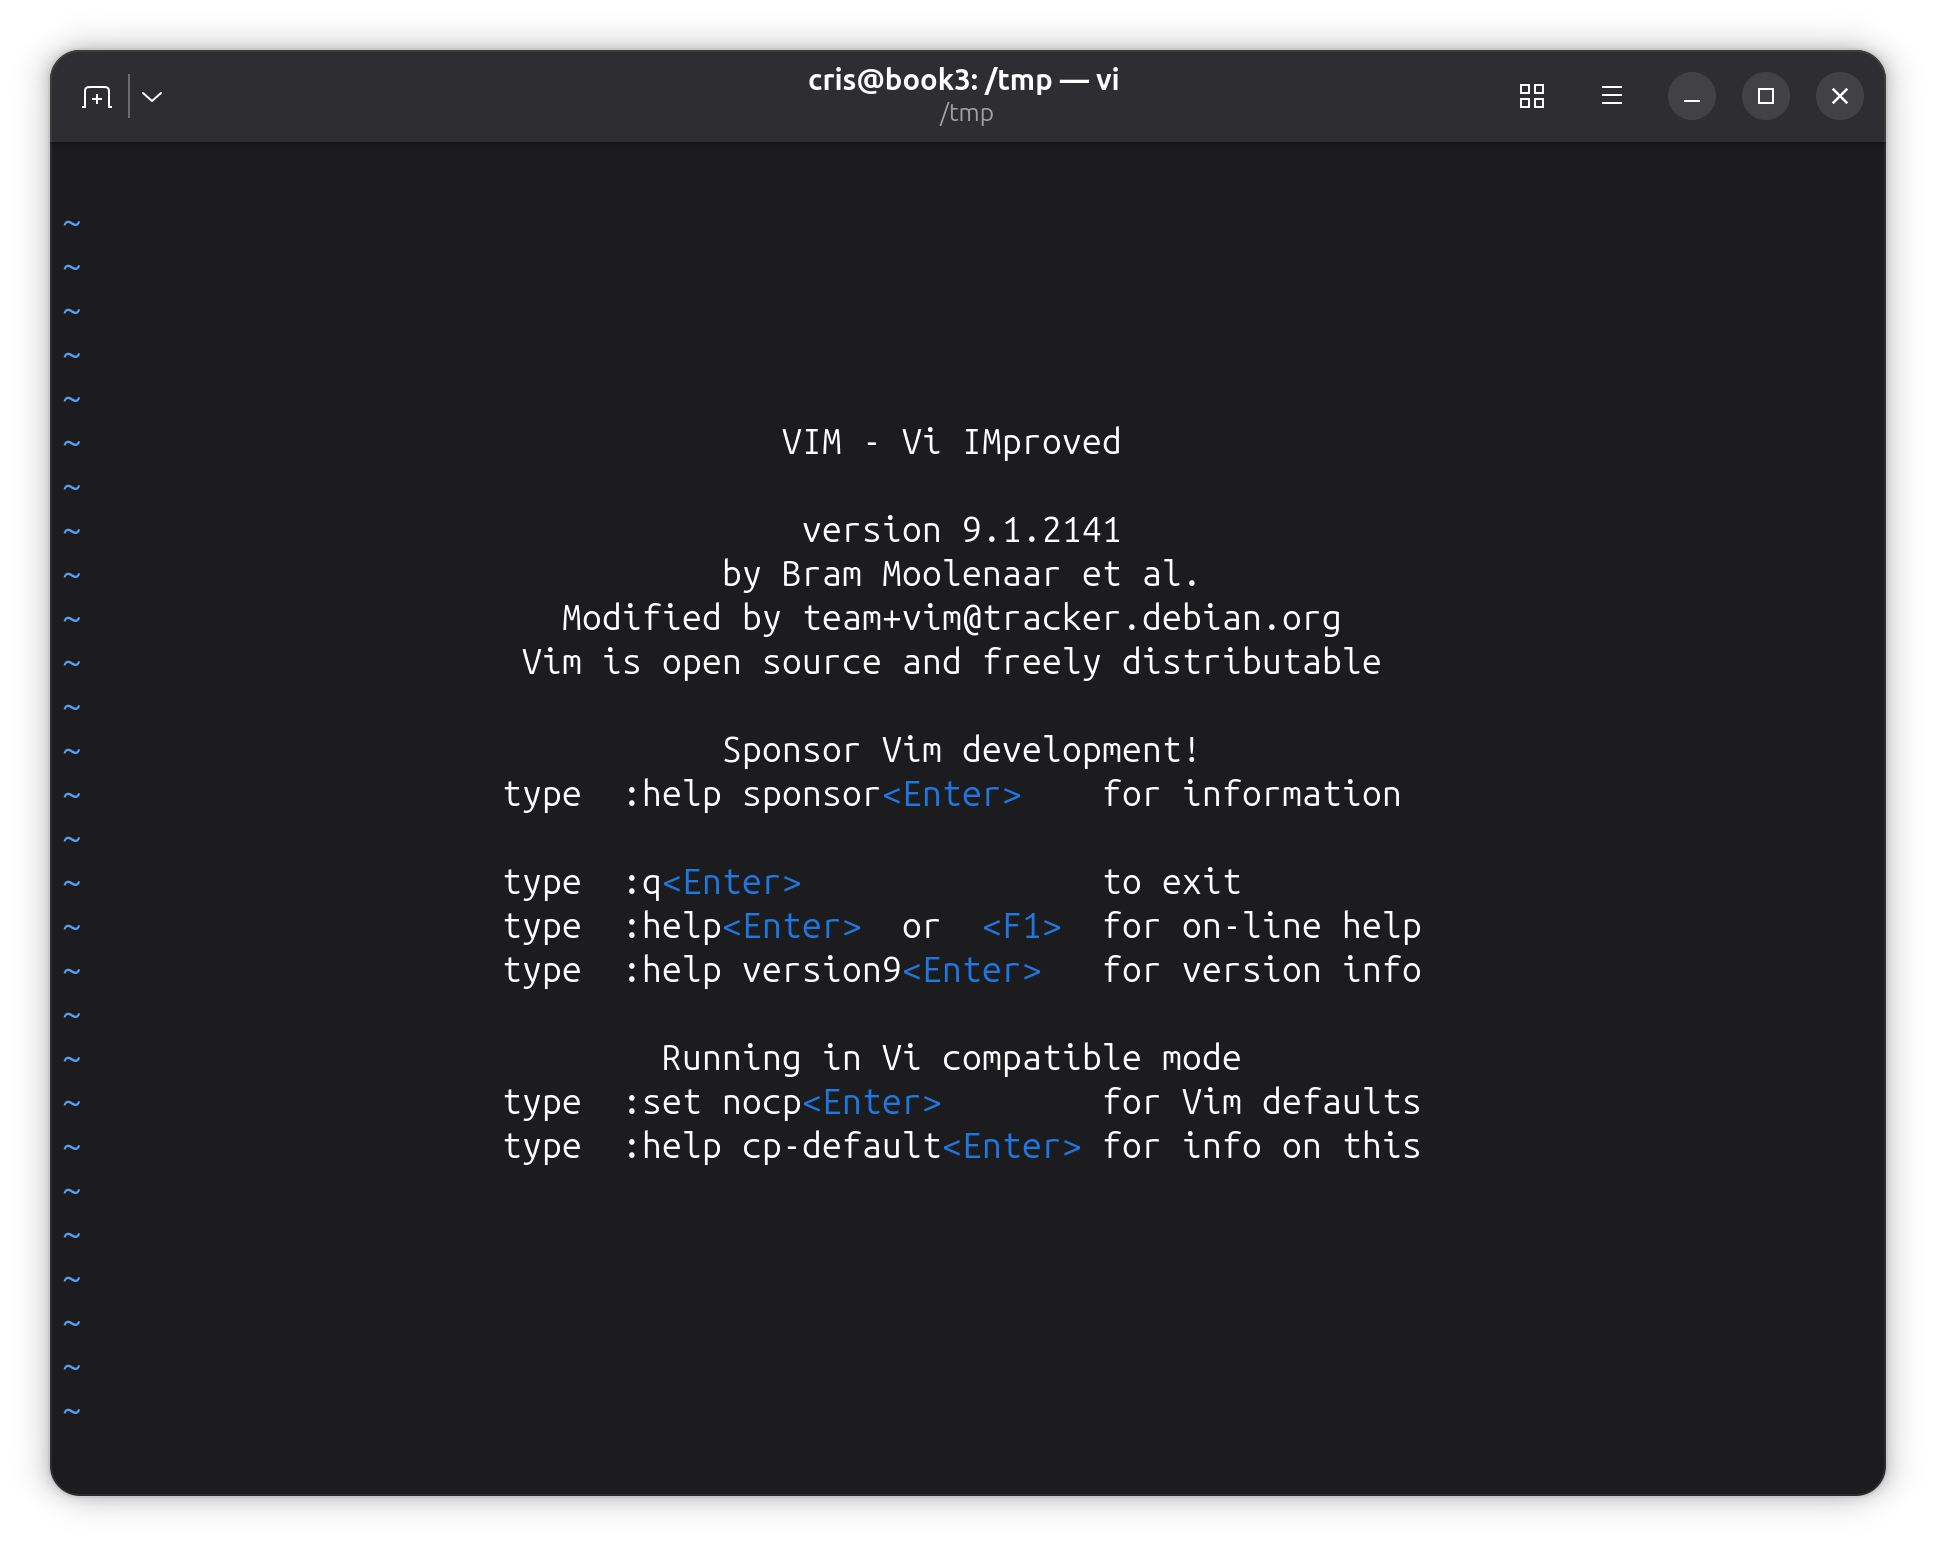Maximize the terminal window
This screenshot has height=1546, width=1936.
1766,96
